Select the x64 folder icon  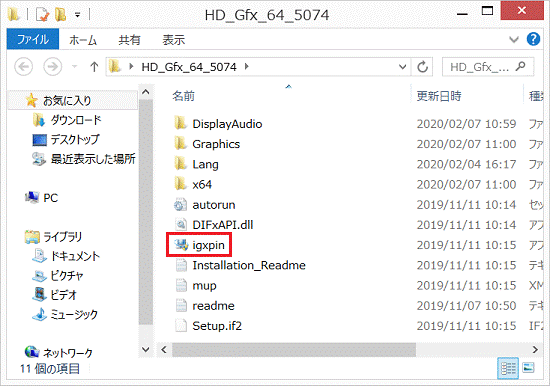coord(180,184)
